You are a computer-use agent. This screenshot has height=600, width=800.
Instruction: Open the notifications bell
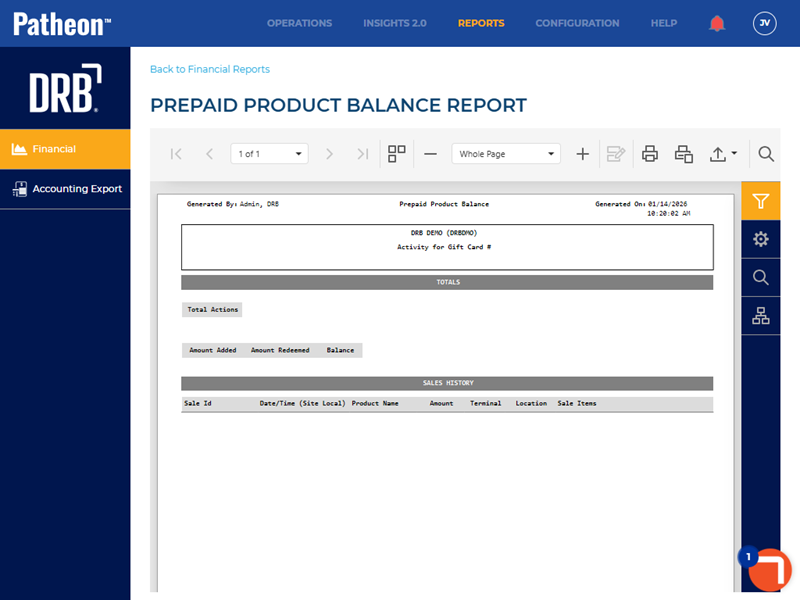click(717, 23)
